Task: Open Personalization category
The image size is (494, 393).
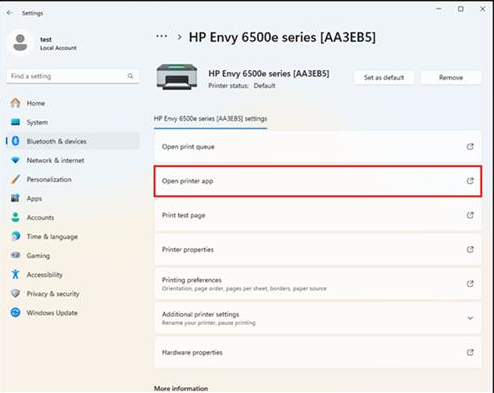Action: point(72,179)
